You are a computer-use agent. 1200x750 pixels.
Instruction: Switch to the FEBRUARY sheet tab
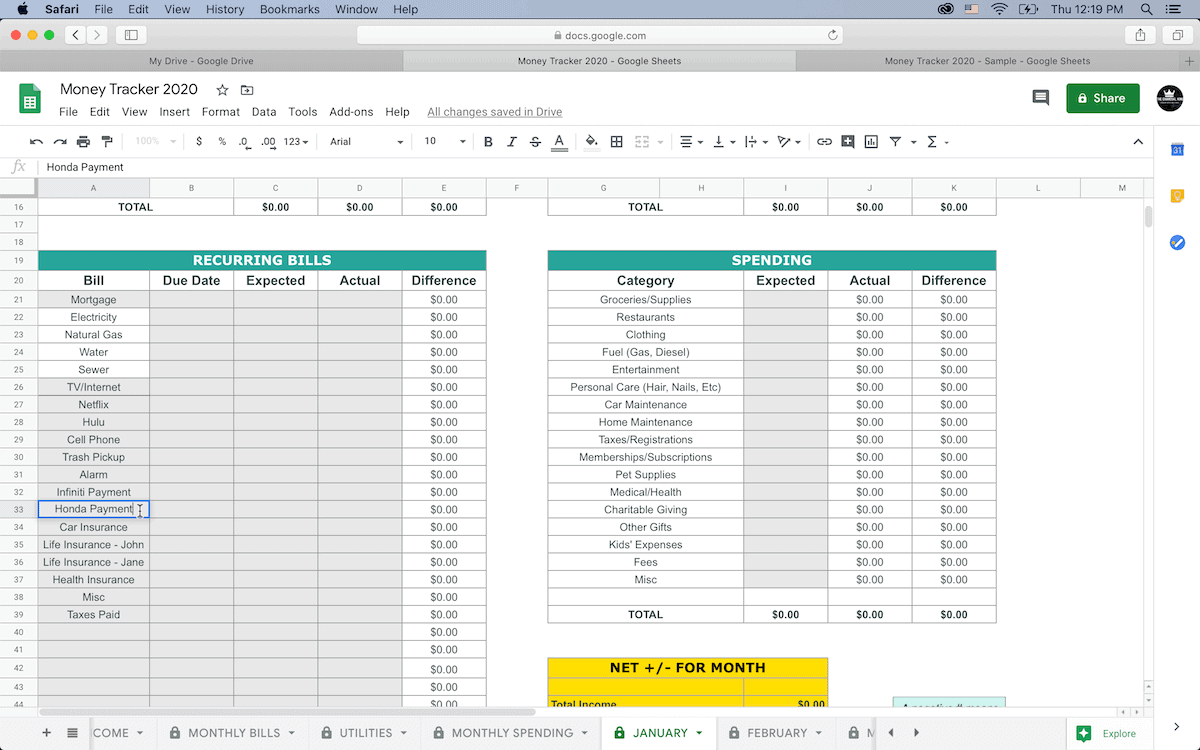pos(777,733)
